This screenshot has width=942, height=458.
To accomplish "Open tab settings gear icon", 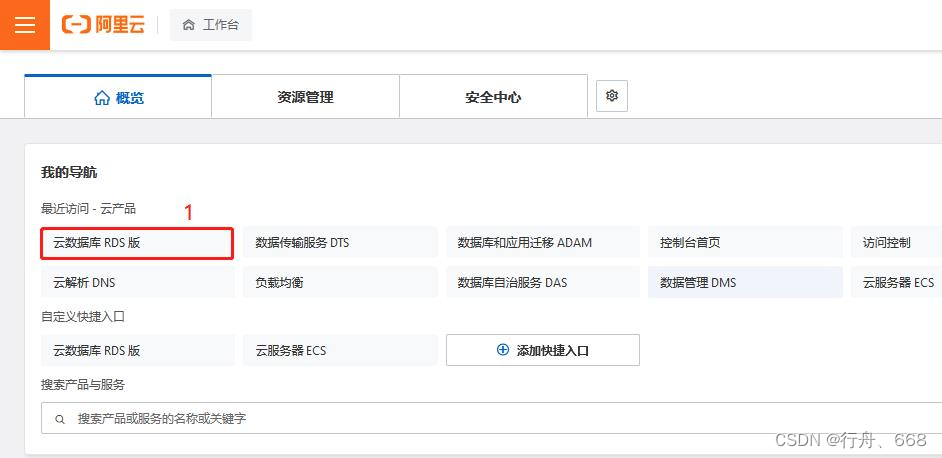I will point(612,96).
